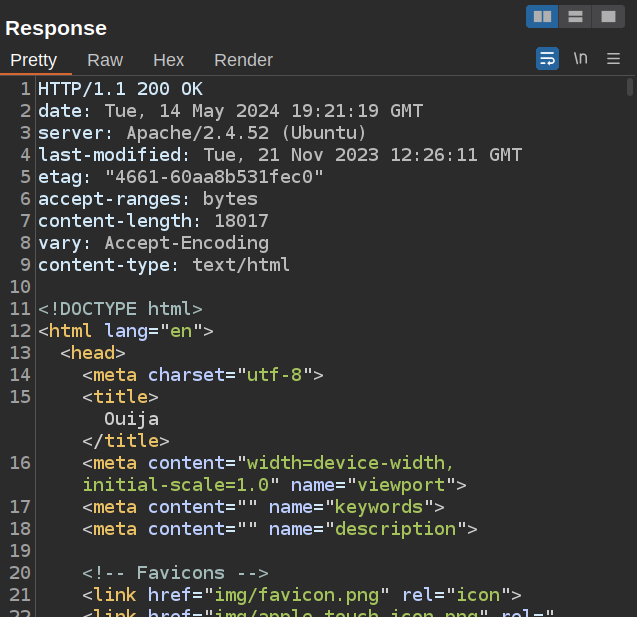The image size is (637, 617).
Task: Open the Render tab
Action: click(x=243, y=60)
